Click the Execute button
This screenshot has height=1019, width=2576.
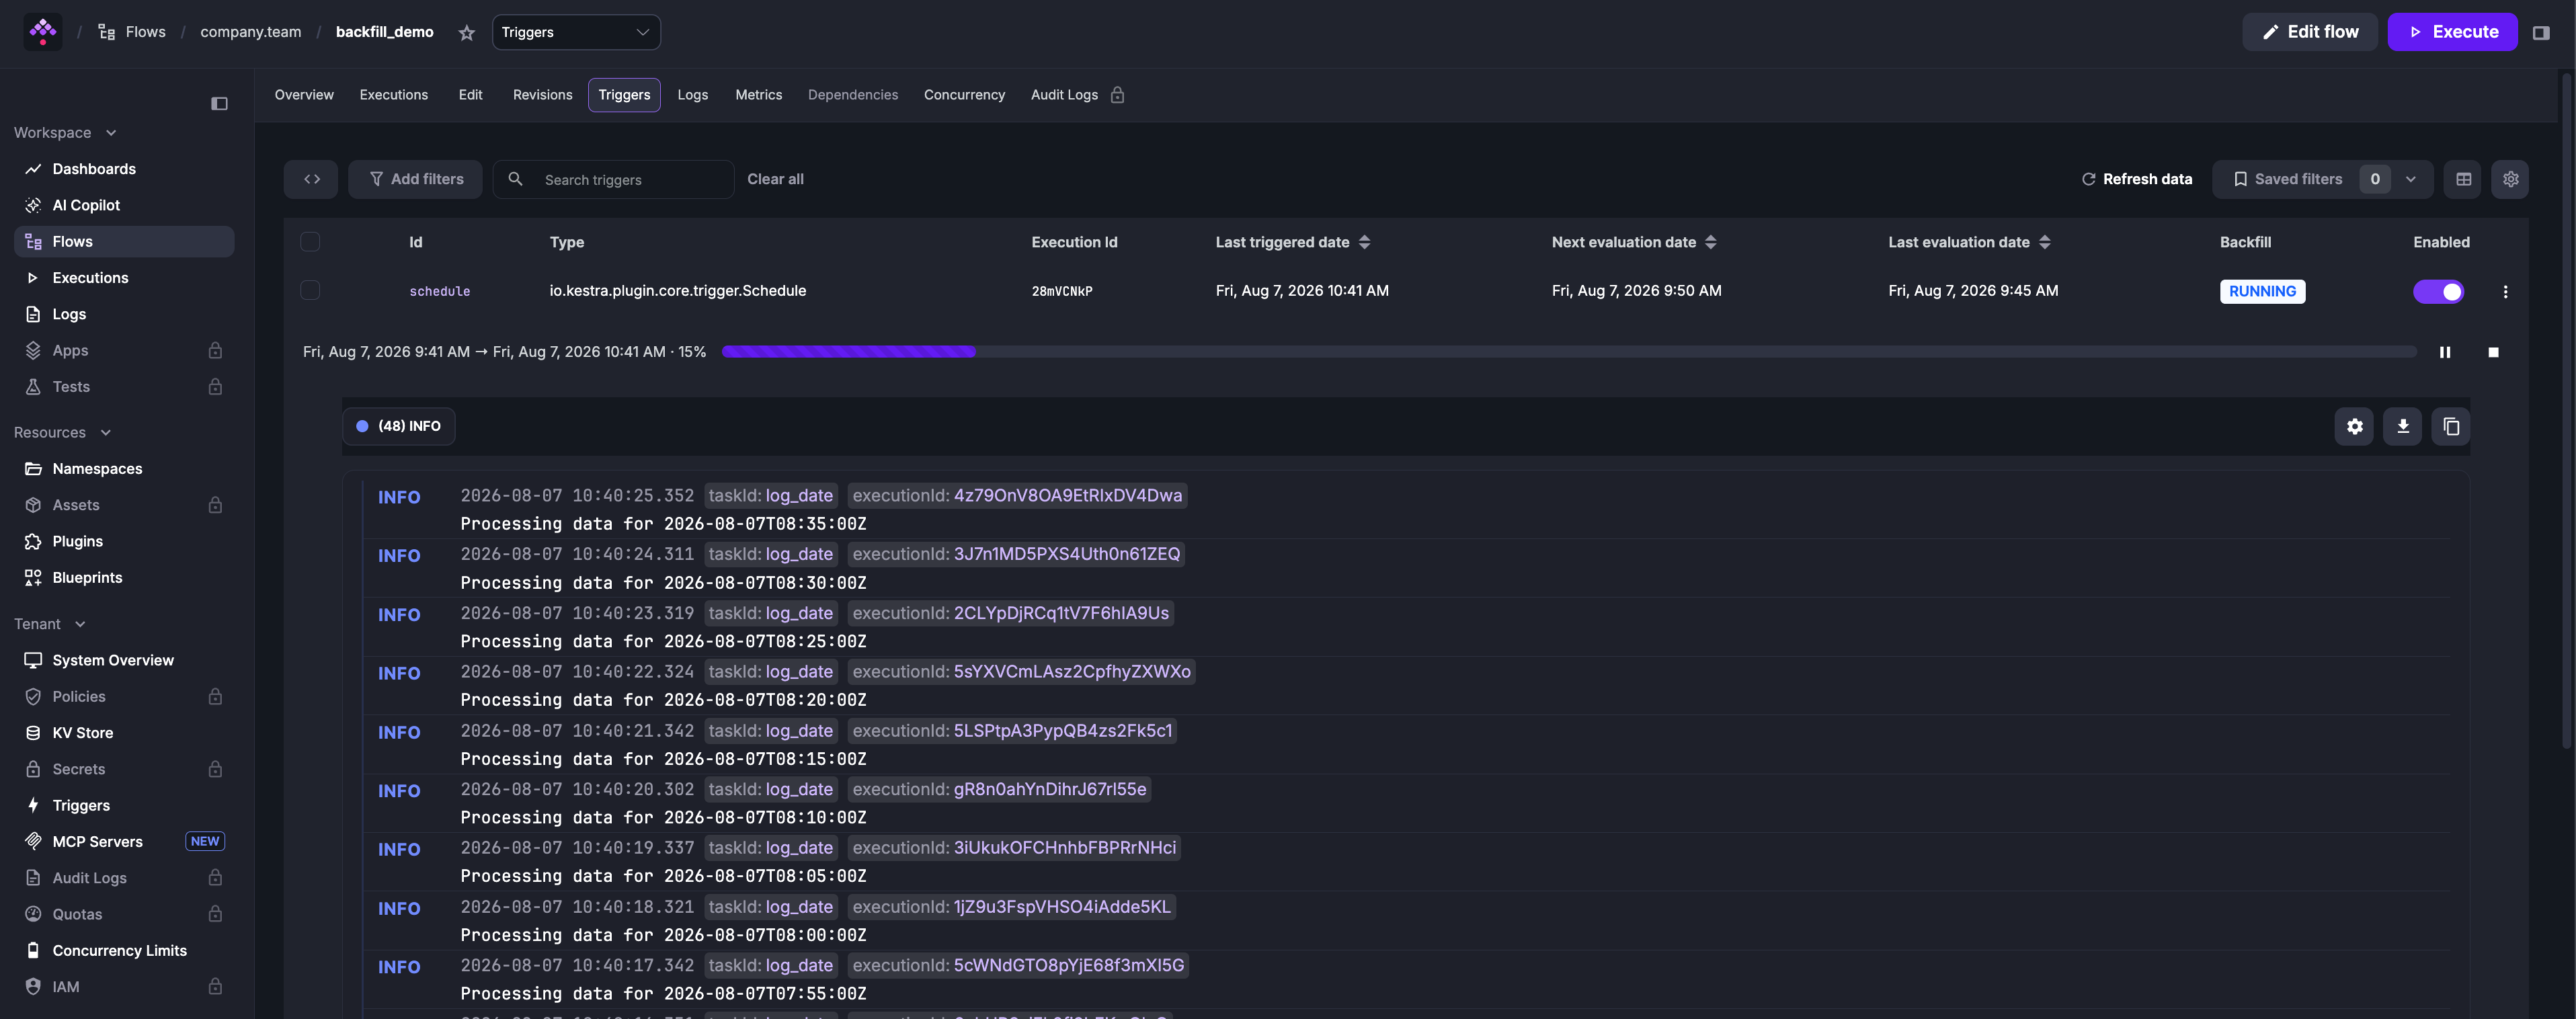pyautogui.click(x=2452, y=32)
